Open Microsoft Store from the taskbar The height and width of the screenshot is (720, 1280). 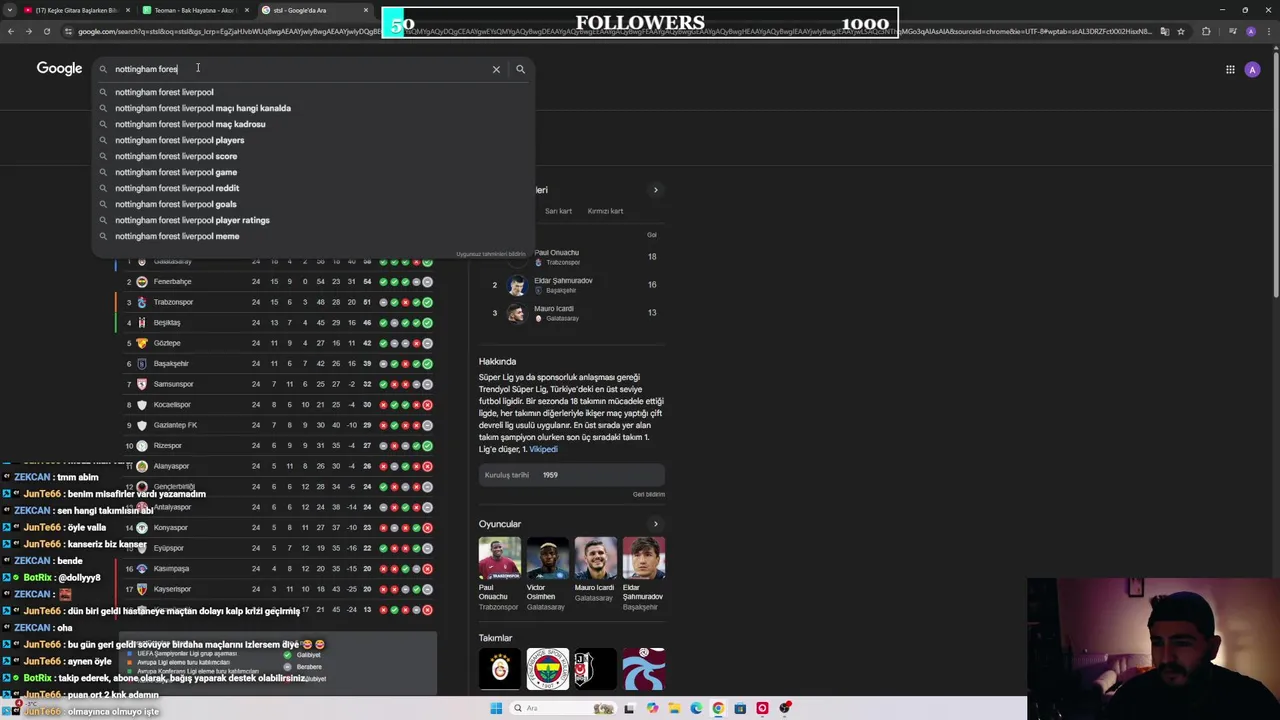point(740,708)
